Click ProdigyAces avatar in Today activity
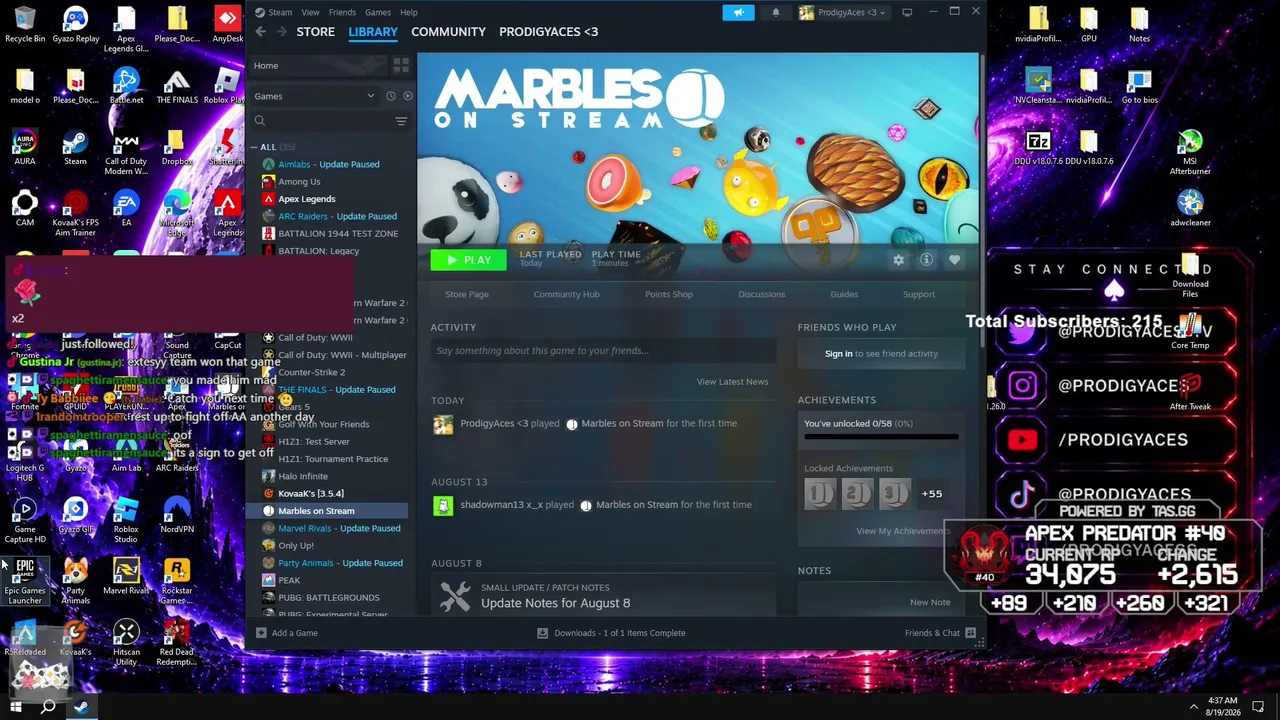Image resolution: width=1280 pixels, height=720 pixels. click(442, 424)
